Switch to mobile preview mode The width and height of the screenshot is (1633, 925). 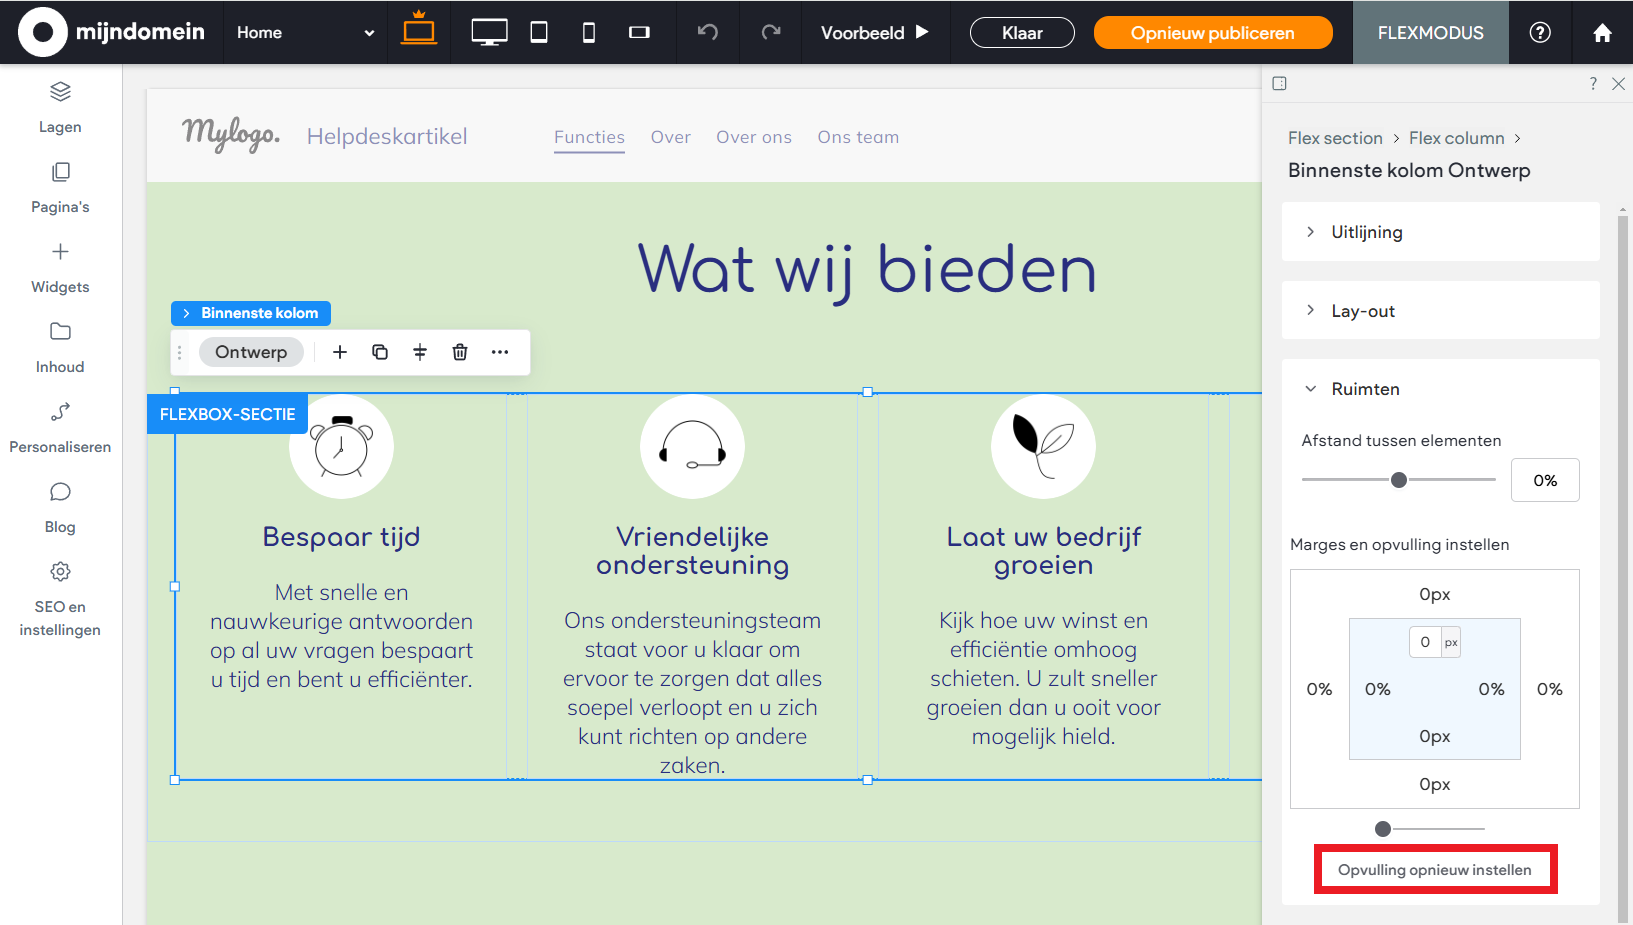588,32
